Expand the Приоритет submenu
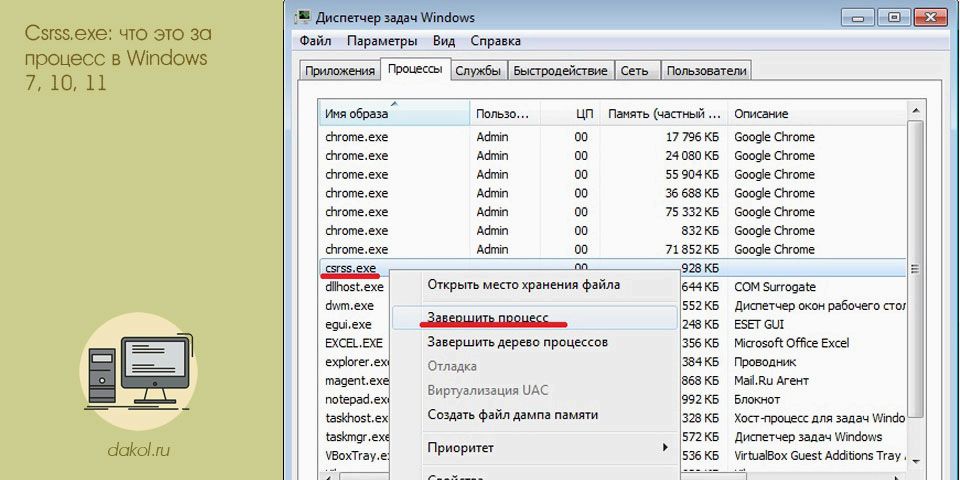The height and width of the screenshot is (480, 960). click(534, 448)
